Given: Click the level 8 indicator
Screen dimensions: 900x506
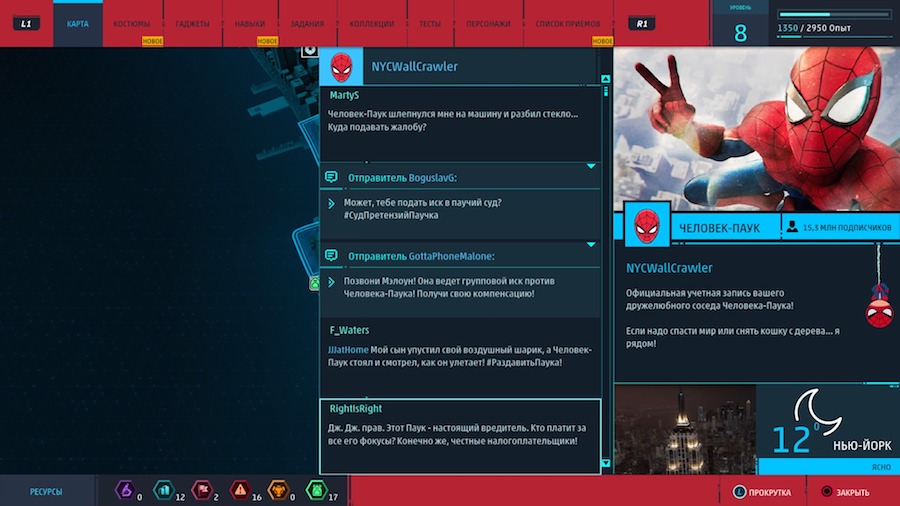Looking at the screenshot, I should 740,33.
